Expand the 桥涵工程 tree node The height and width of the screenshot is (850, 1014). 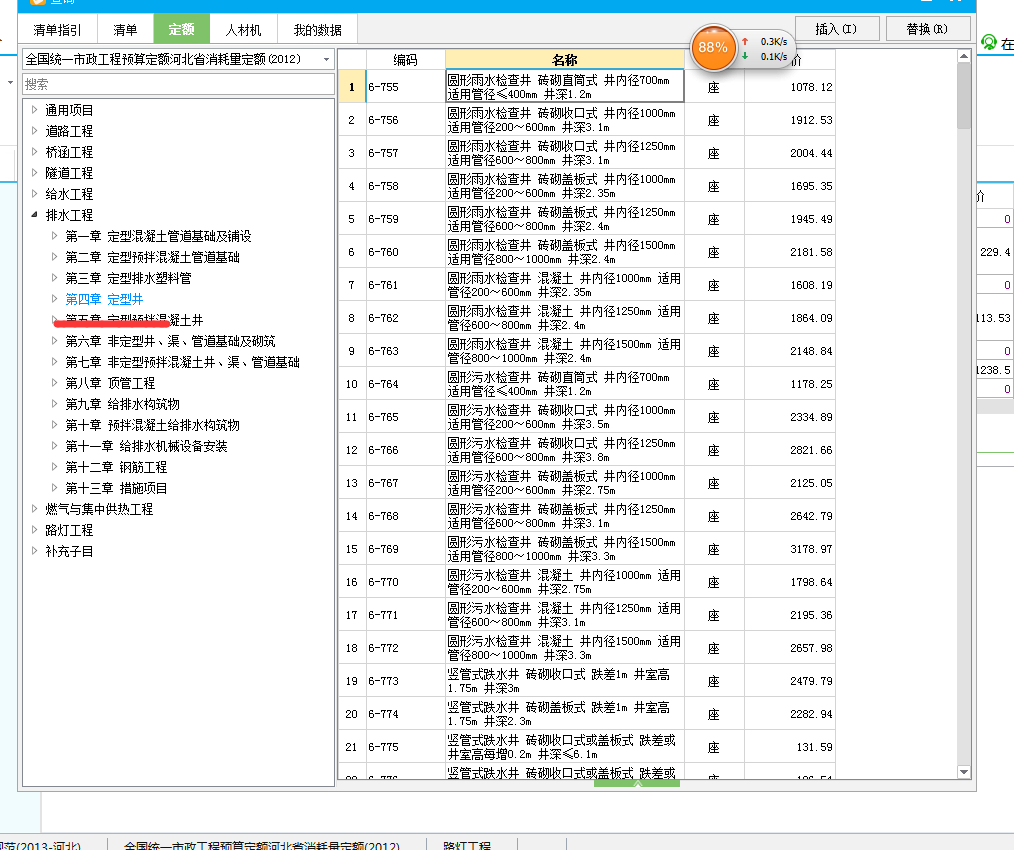pos(35,152)
